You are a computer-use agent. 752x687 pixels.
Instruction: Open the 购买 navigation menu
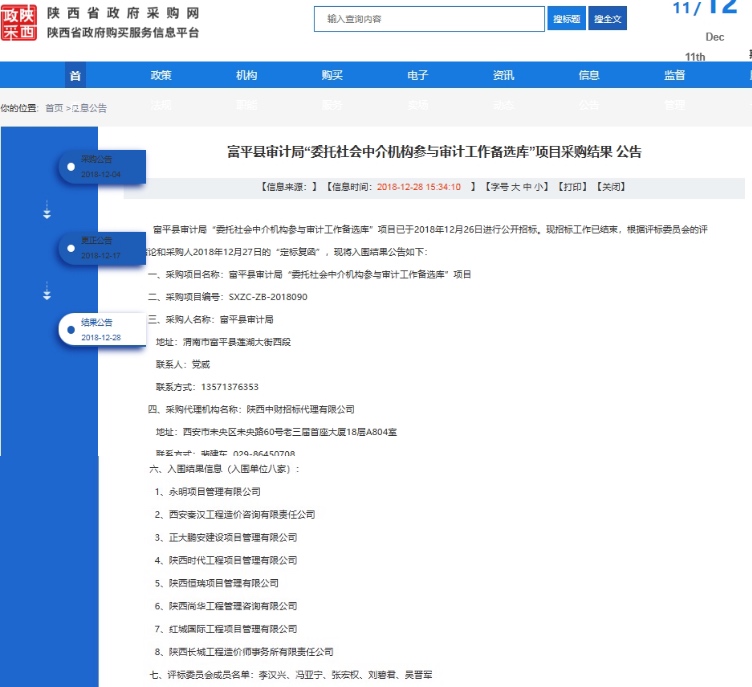[332, 75]
